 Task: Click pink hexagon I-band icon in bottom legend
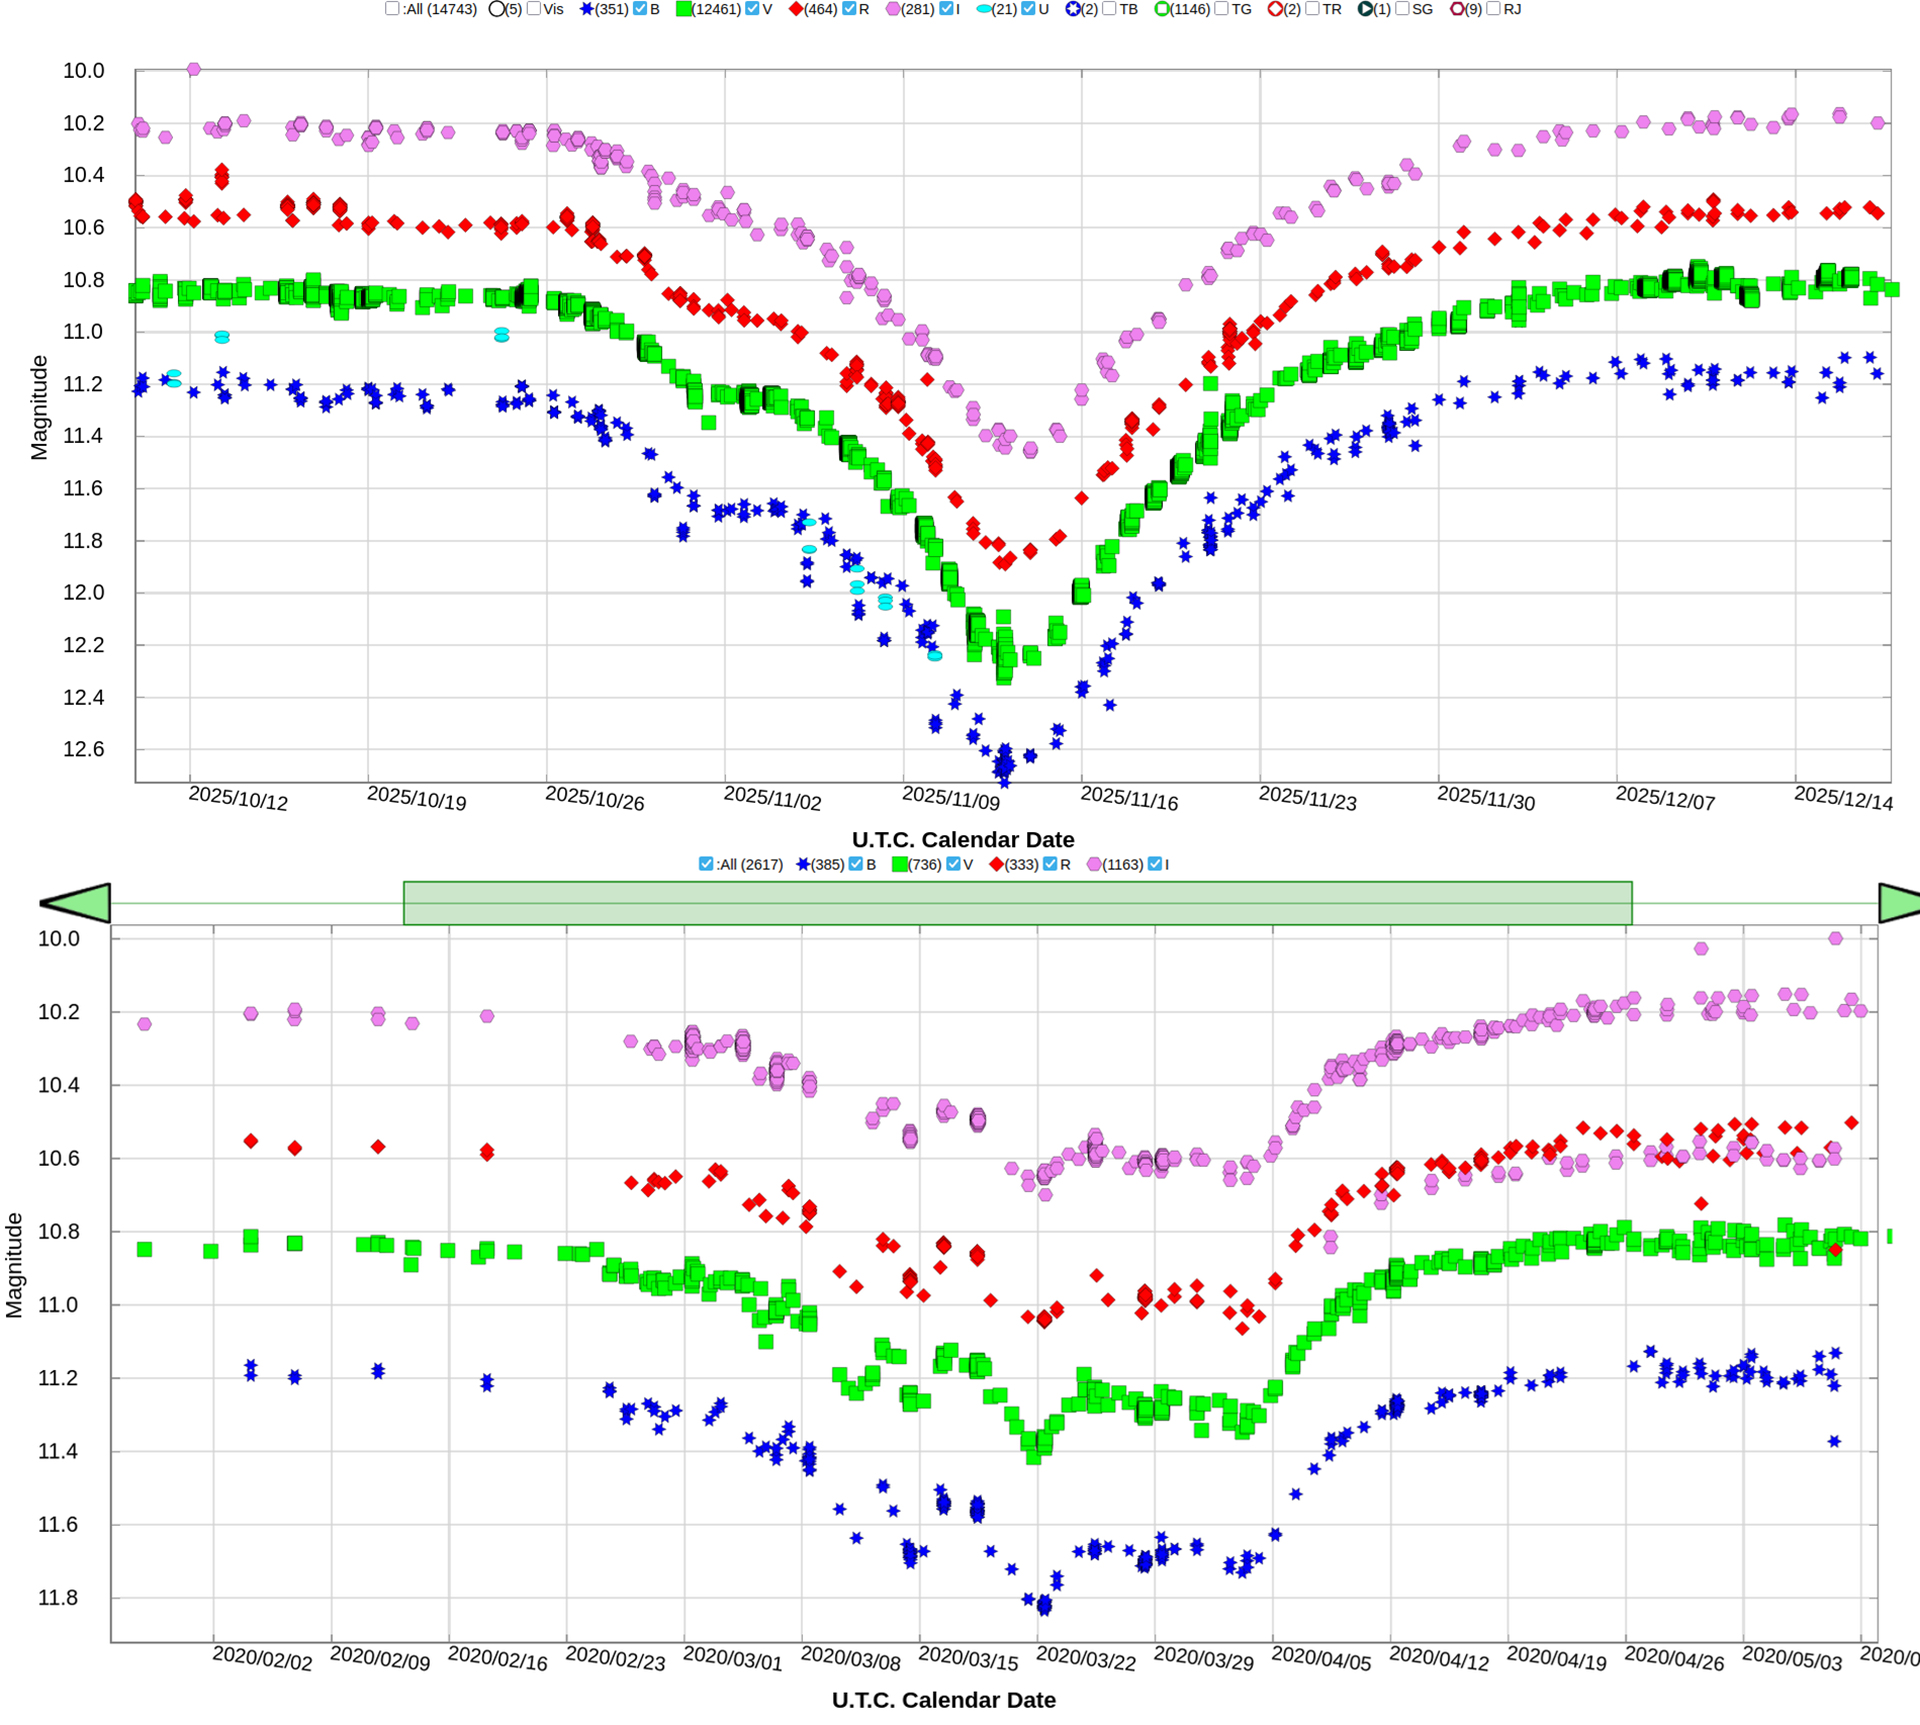point(1094,864)
